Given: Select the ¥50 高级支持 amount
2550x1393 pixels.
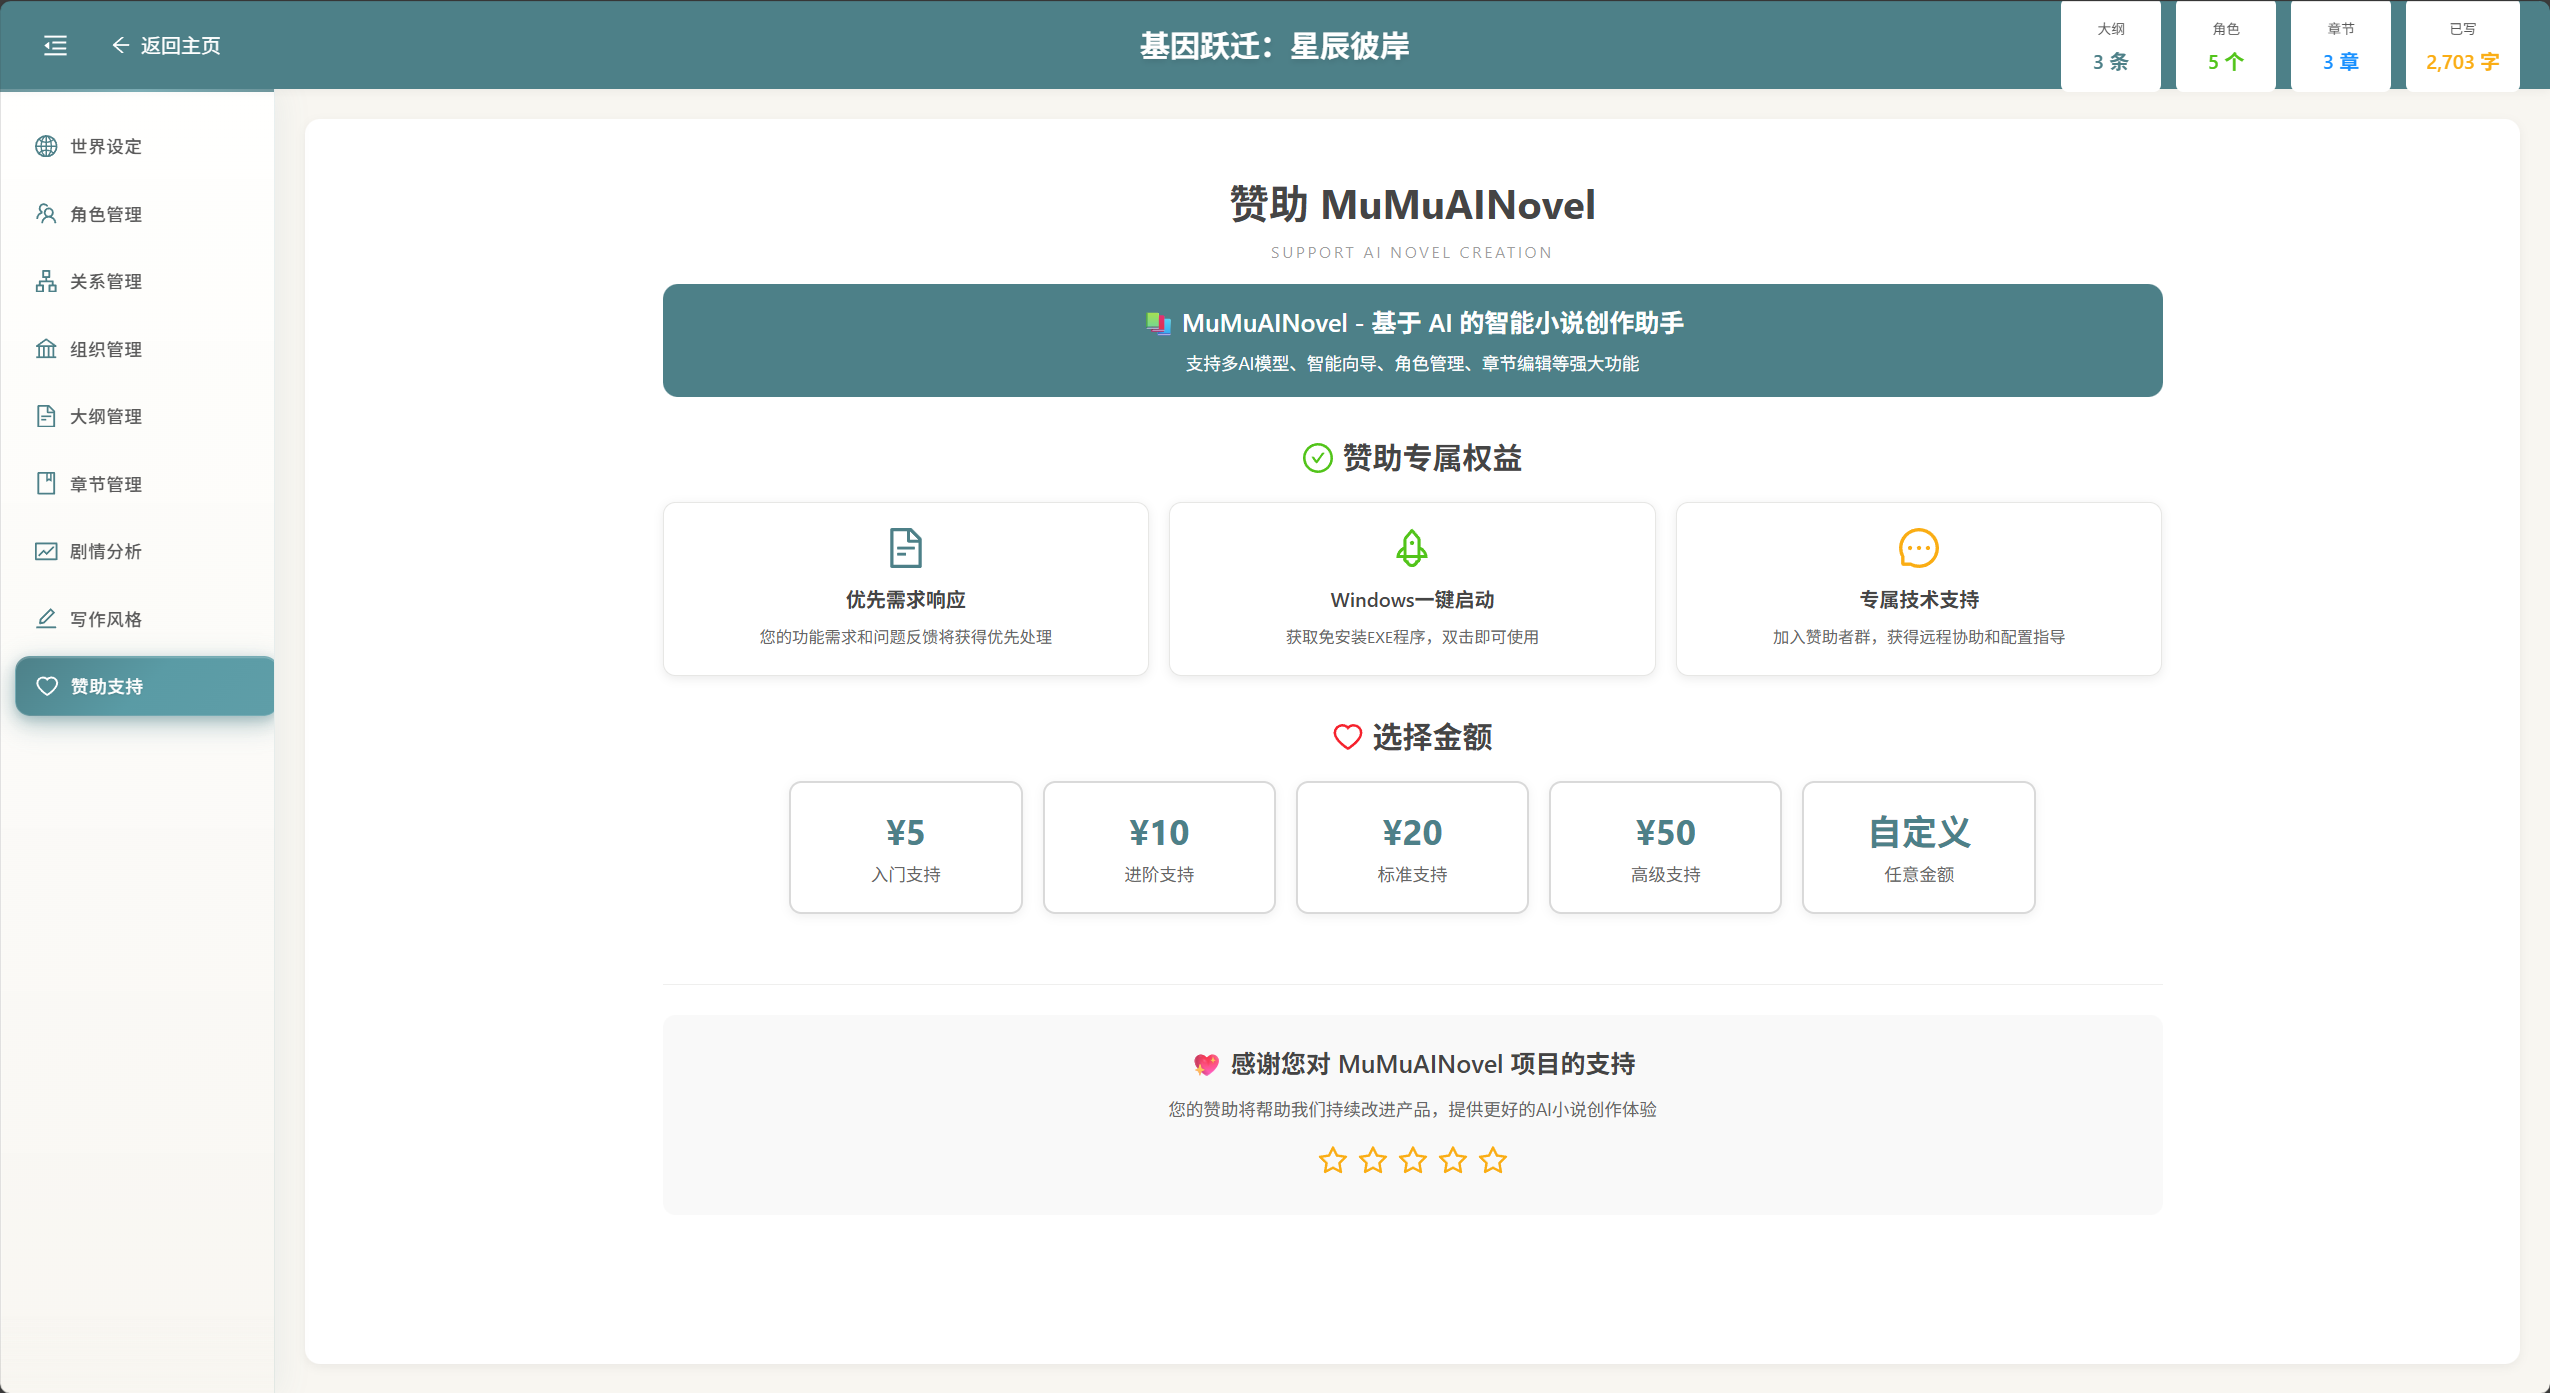Looking at the screenshot, I should [x=1666, y=847].
